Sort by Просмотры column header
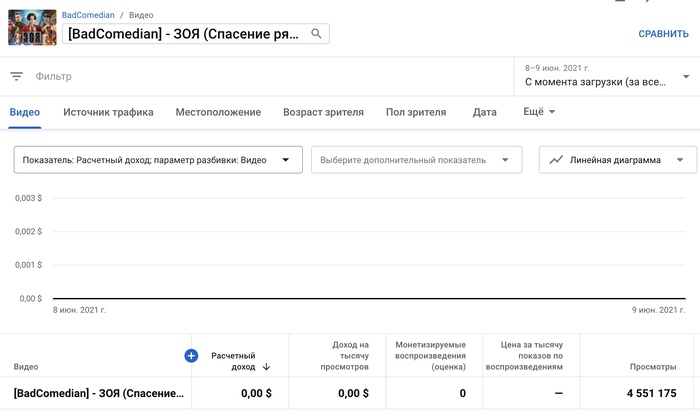700x417 pixels. (x=652, y=367)
